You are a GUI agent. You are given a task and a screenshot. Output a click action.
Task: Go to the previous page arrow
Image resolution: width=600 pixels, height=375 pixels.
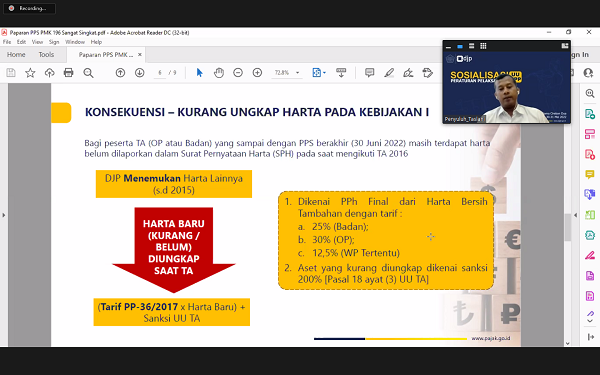coord(120,72)
